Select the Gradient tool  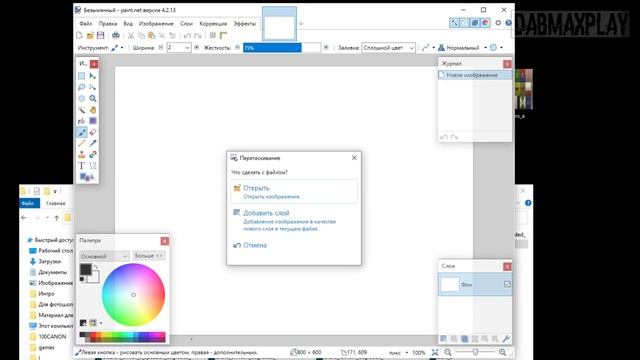tap(93, 121)
